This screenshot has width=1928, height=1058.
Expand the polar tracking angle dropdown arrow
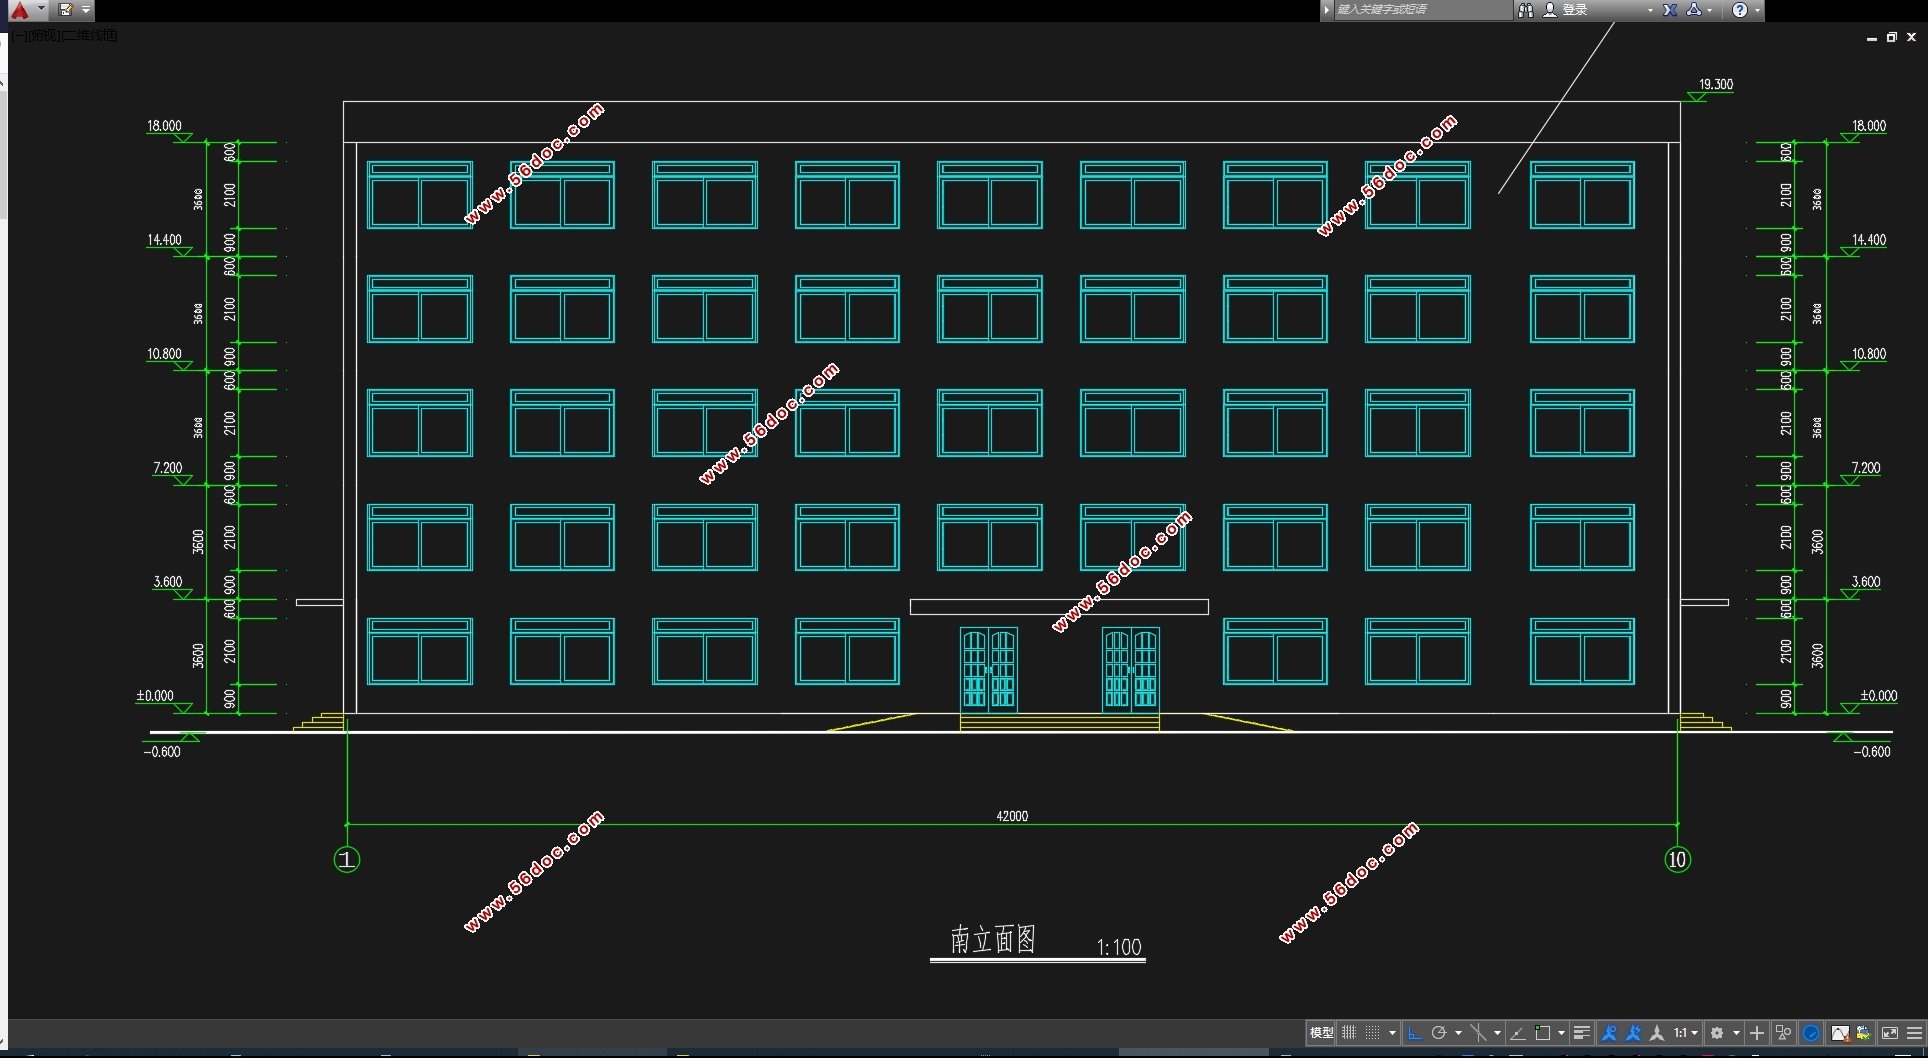click(1458, 1033)
